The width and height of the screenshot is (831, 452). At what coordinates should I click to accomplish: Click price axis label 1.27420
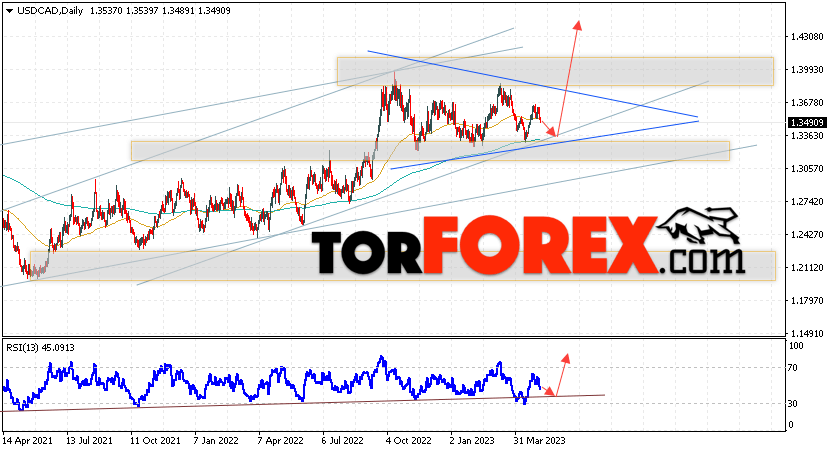click(807, 201)
